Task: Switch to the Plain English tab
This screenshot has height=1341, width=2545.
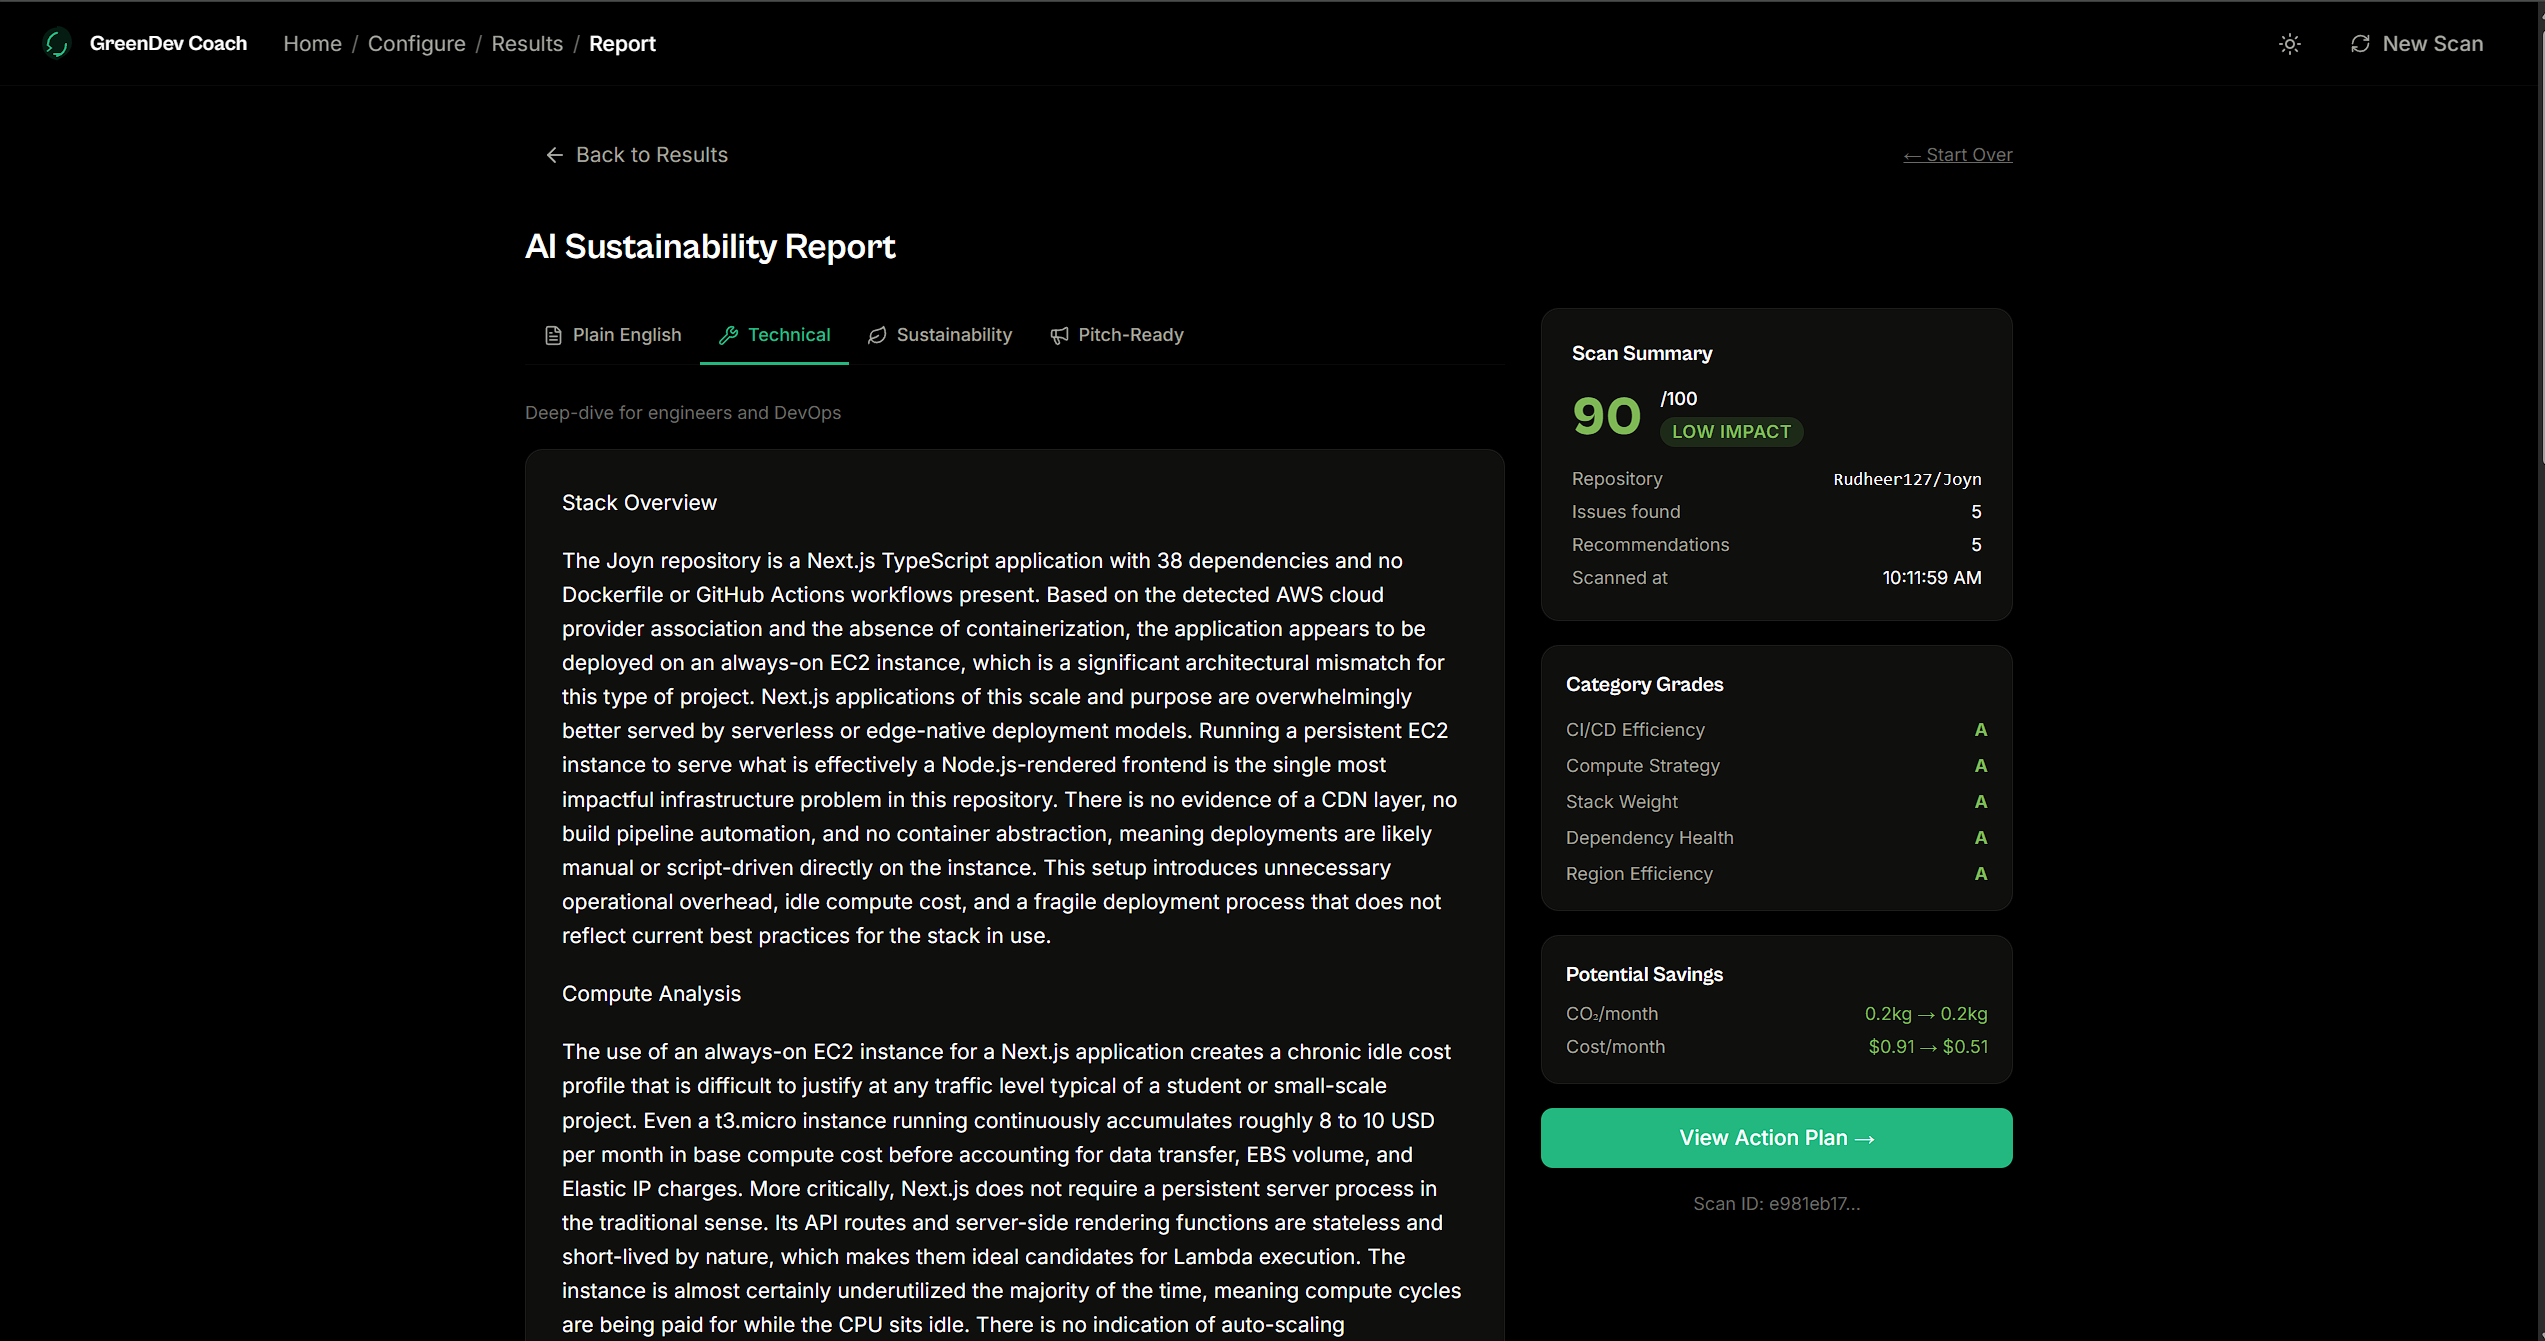Action: pos(626,335)
